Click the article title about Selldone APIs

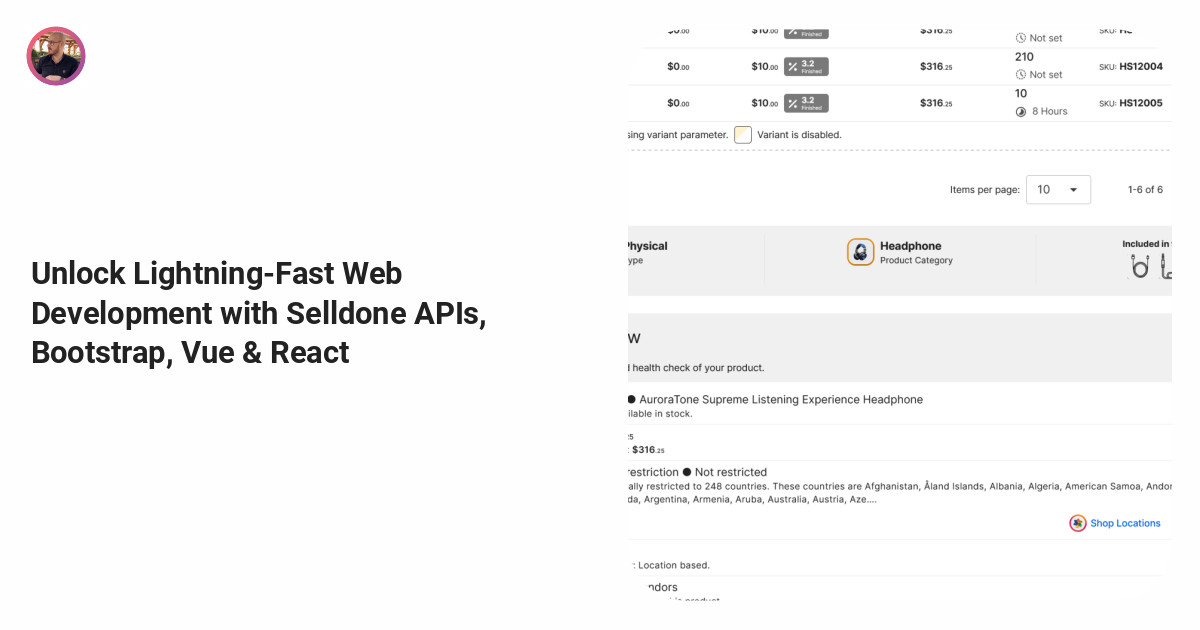[259, 313]
